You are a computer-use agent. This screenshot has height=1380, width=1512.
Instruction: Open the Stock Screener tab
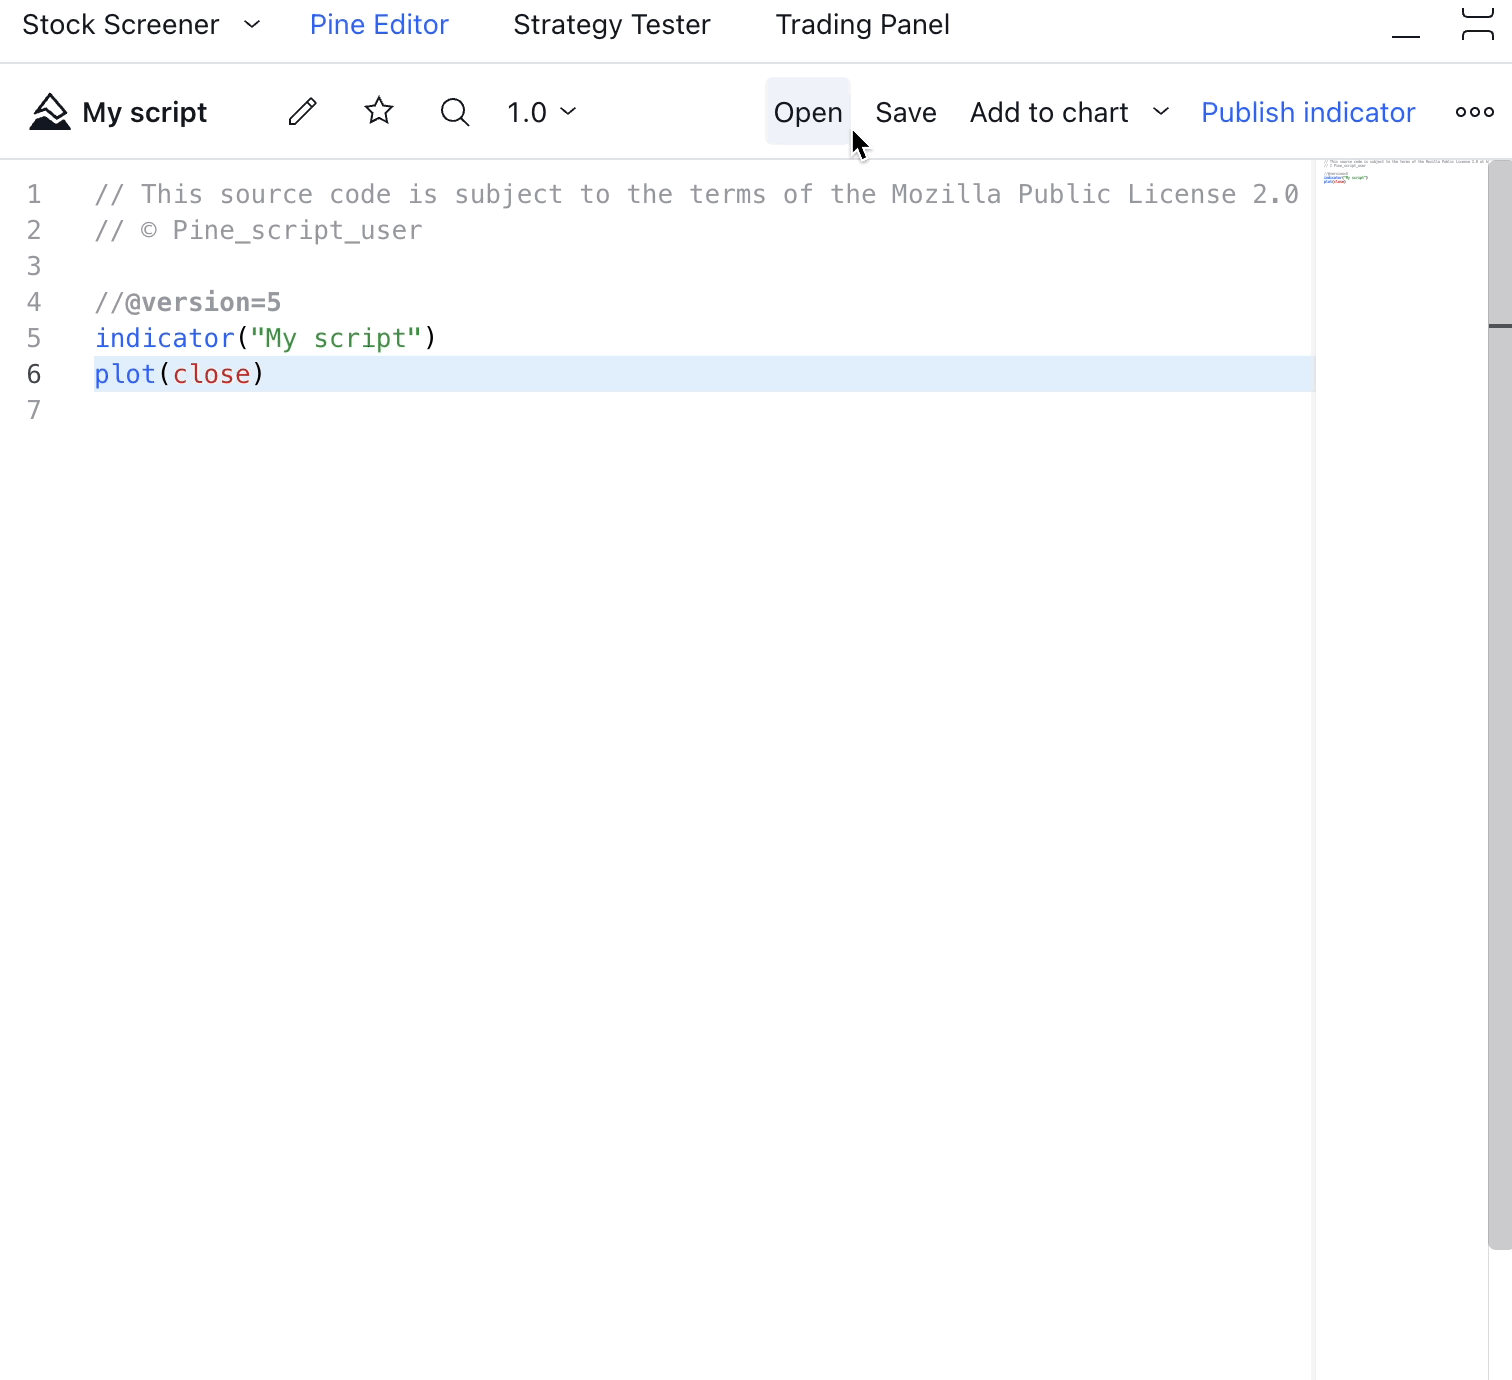tap(121, 24)
